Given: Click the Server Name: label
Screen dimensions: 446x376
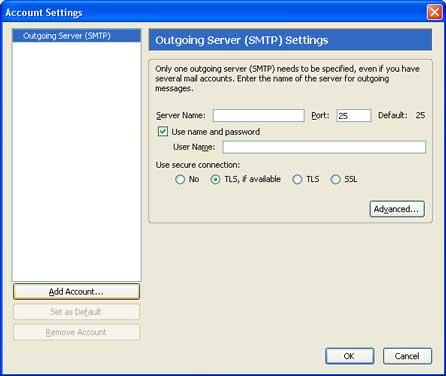Looking at the screenshot, I should pyautogui.click(x=181, y=115).
